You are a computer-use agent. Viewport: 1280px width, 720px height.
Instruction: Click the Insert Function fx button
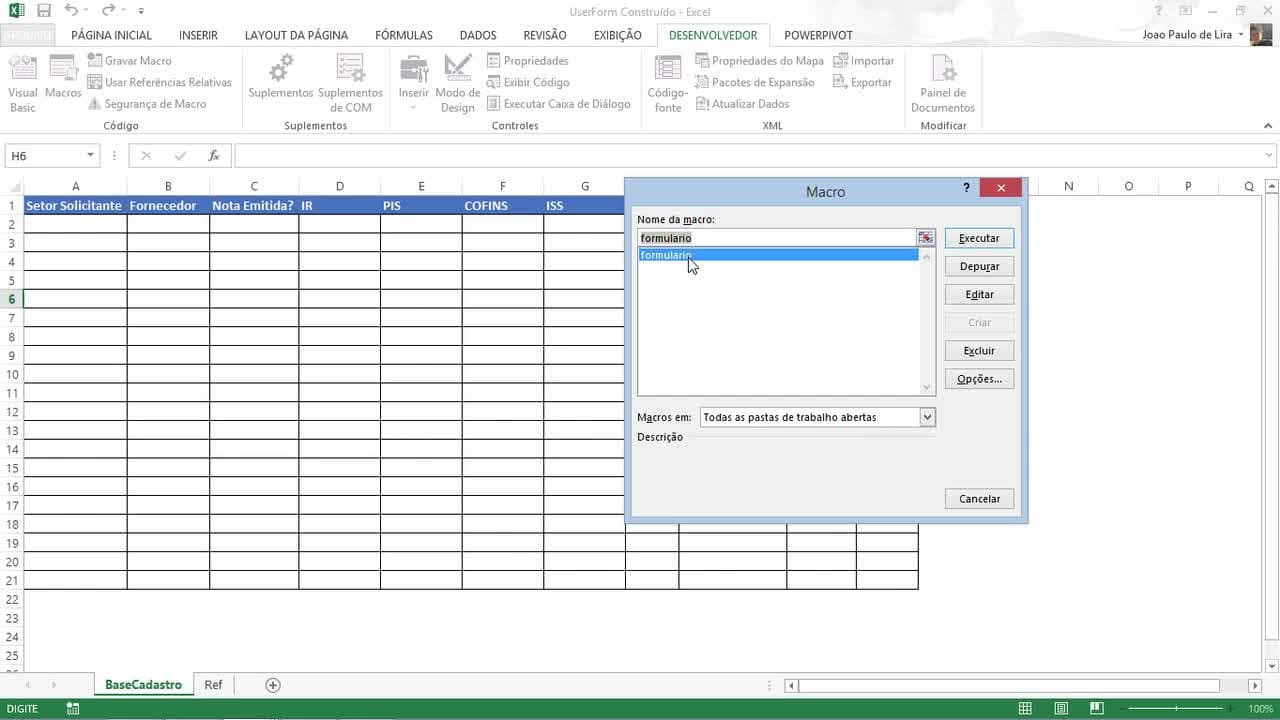213,156
